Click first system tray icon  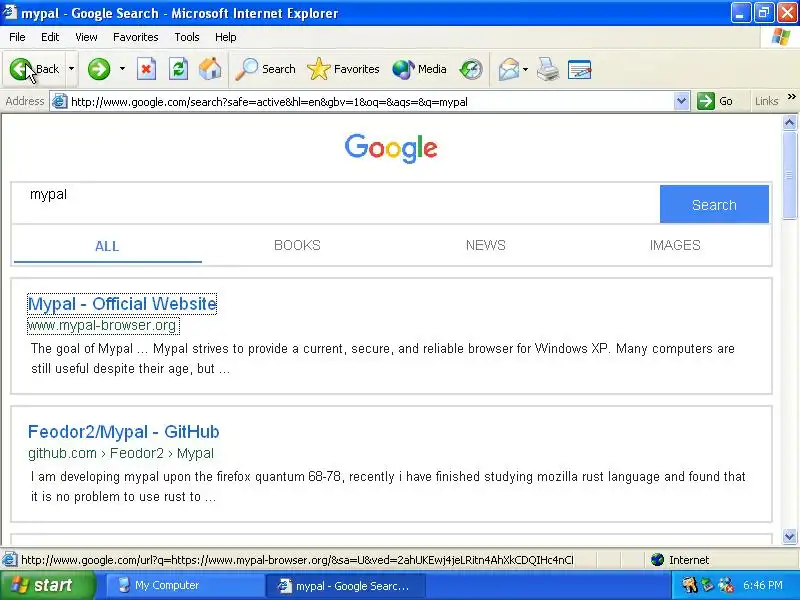(690, 585)
